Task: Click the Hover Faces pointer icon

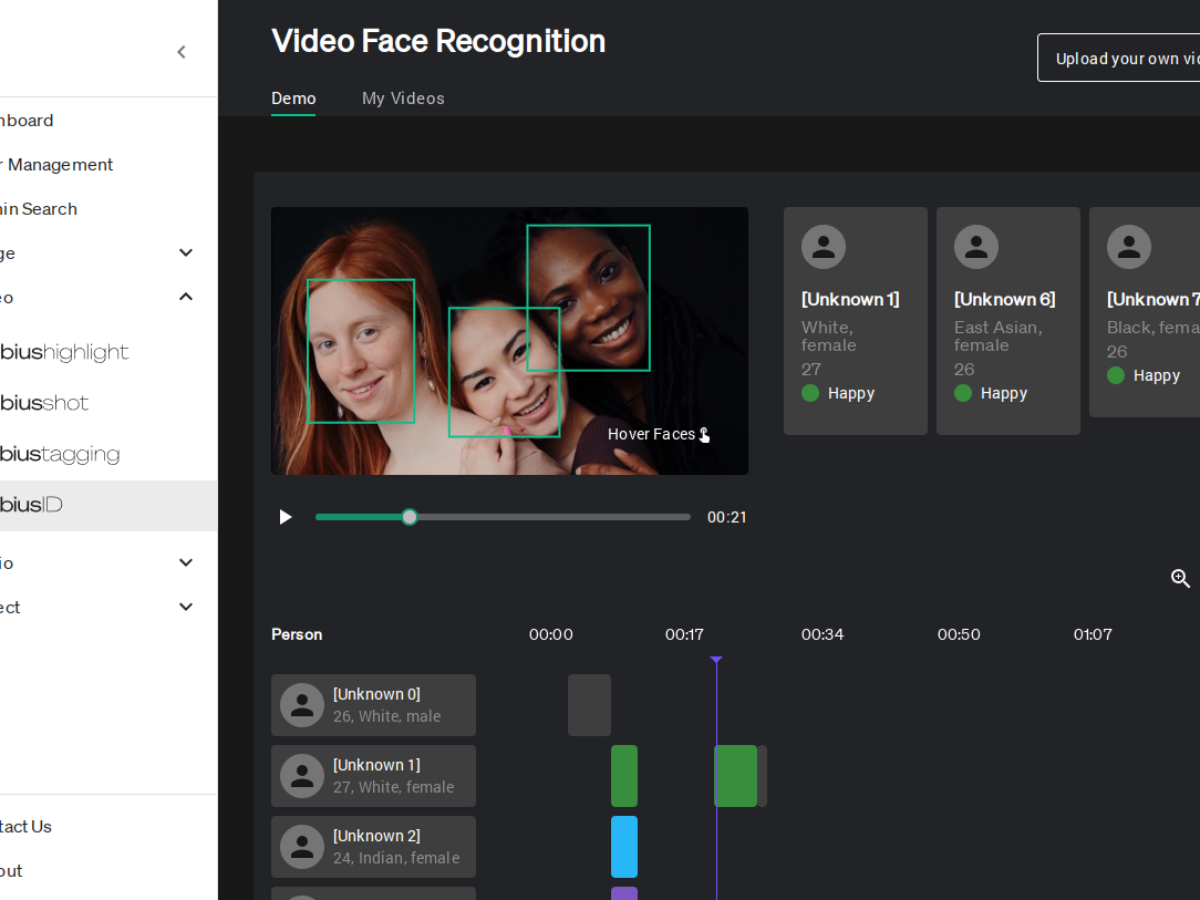Action: coord(704,434)
